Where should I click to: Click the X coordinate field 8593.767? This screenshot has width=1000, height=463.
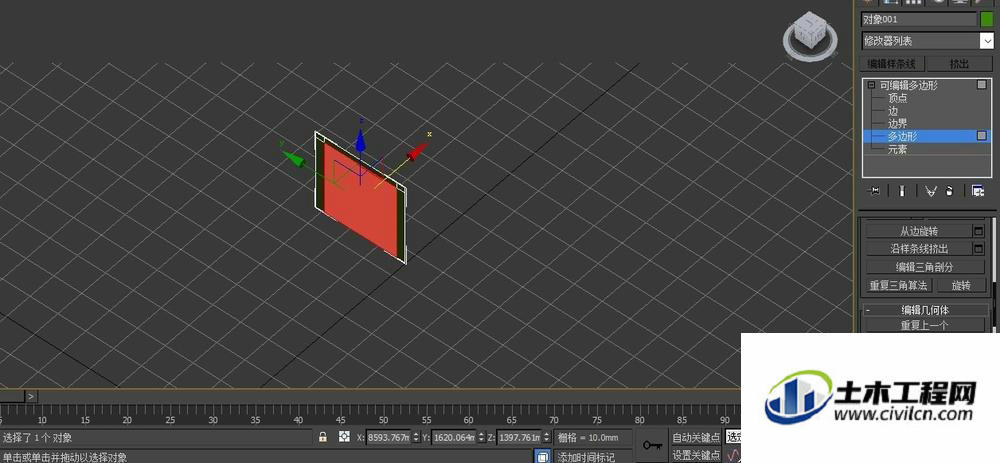pos(388,437)
